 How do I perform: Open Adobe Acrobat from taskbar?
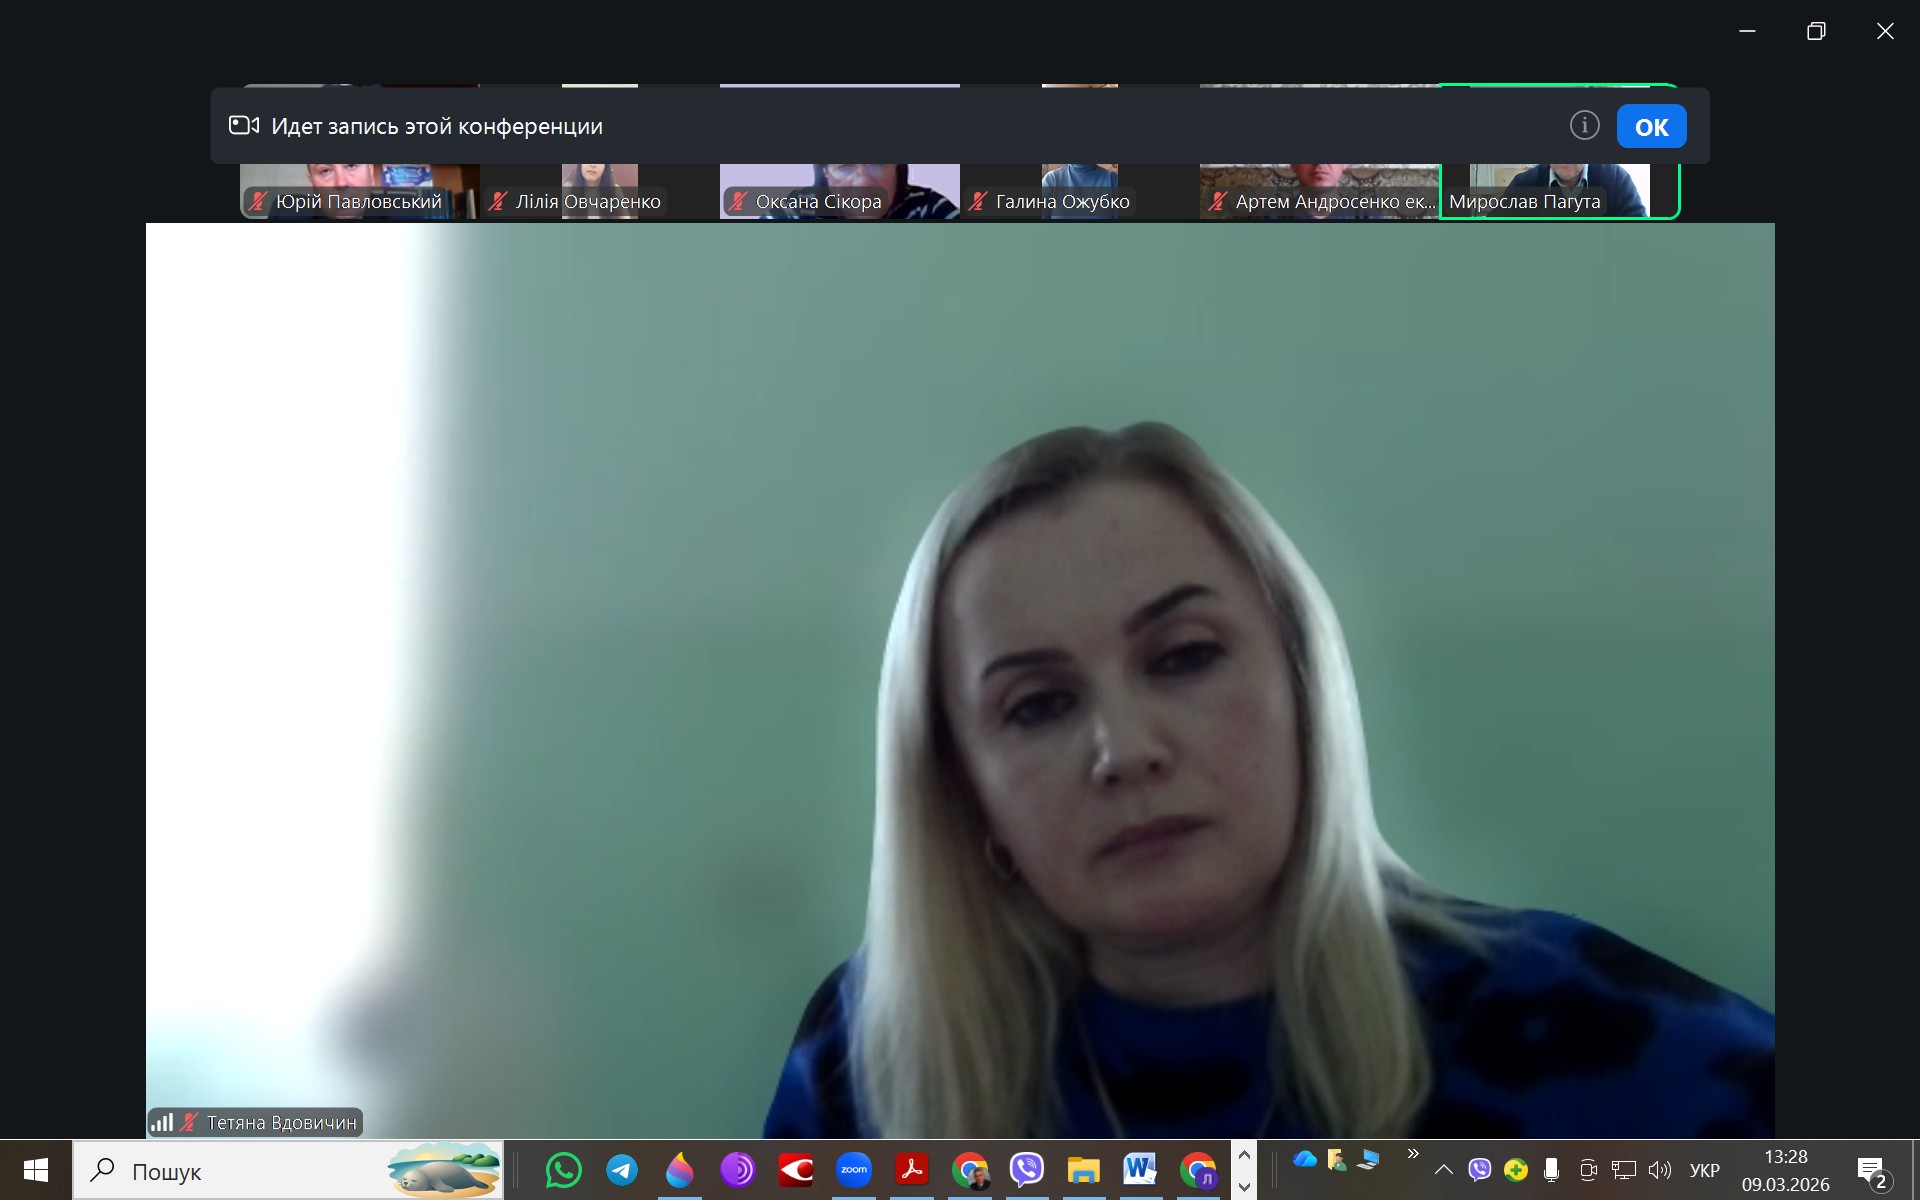click(912, 1170)
